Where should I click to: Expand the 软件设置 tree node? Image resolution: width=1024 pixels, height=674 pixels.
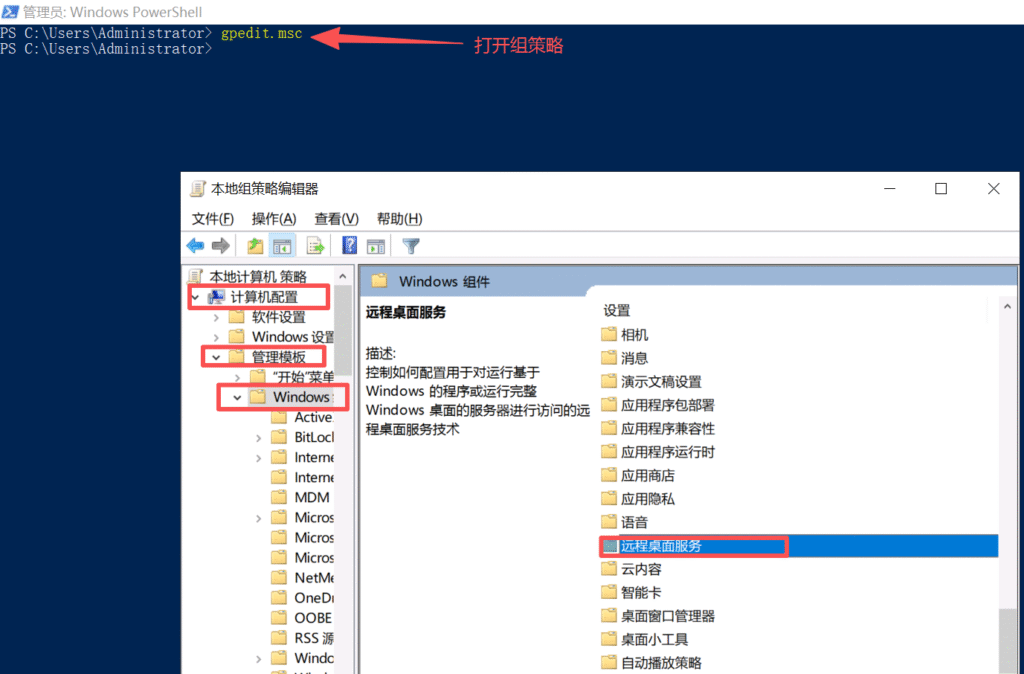coord(216,317)
